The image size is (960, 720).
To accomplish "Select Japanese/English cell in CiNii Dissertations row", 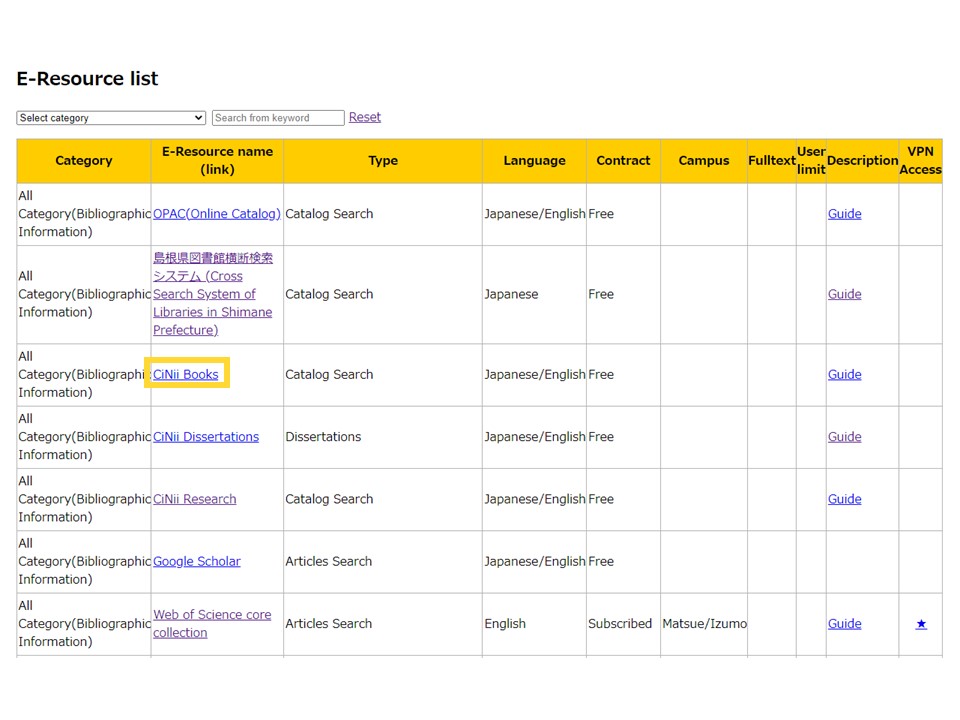I will tap(534, 437).
